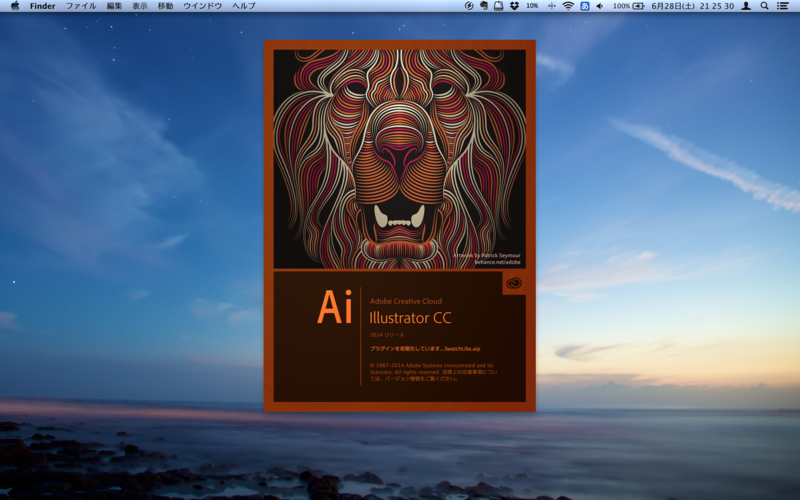Click the Behance.net/adobe credit text

[x=497, y=262]
